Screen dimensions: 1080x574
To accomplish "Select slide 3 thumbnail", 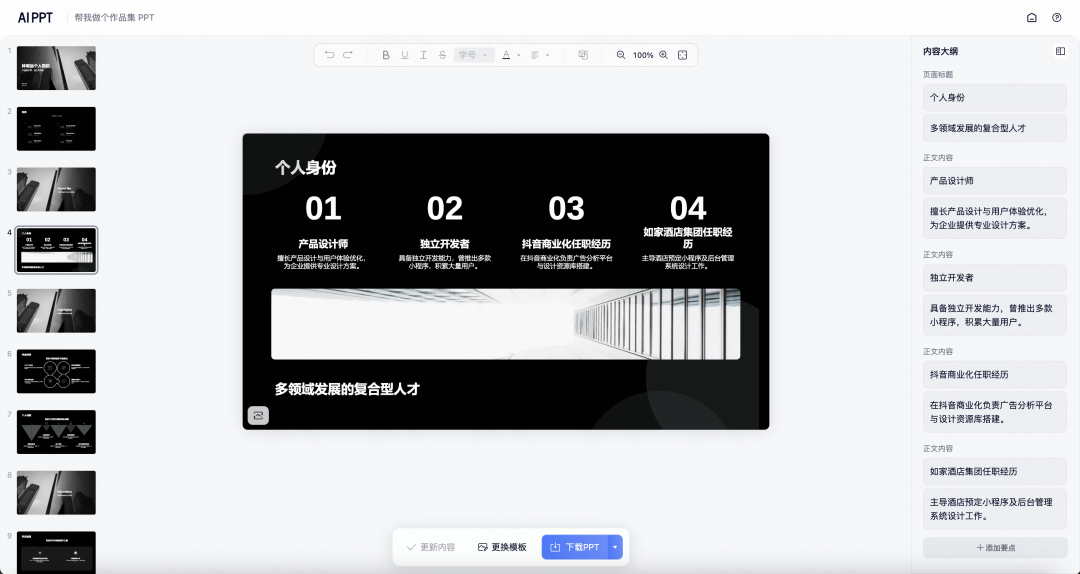I will click(x=56, y=189).
